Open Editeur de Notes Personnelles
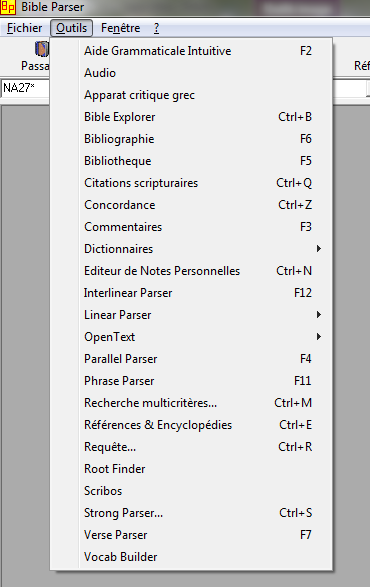370x587 pixels. click(x=191, y=271)
